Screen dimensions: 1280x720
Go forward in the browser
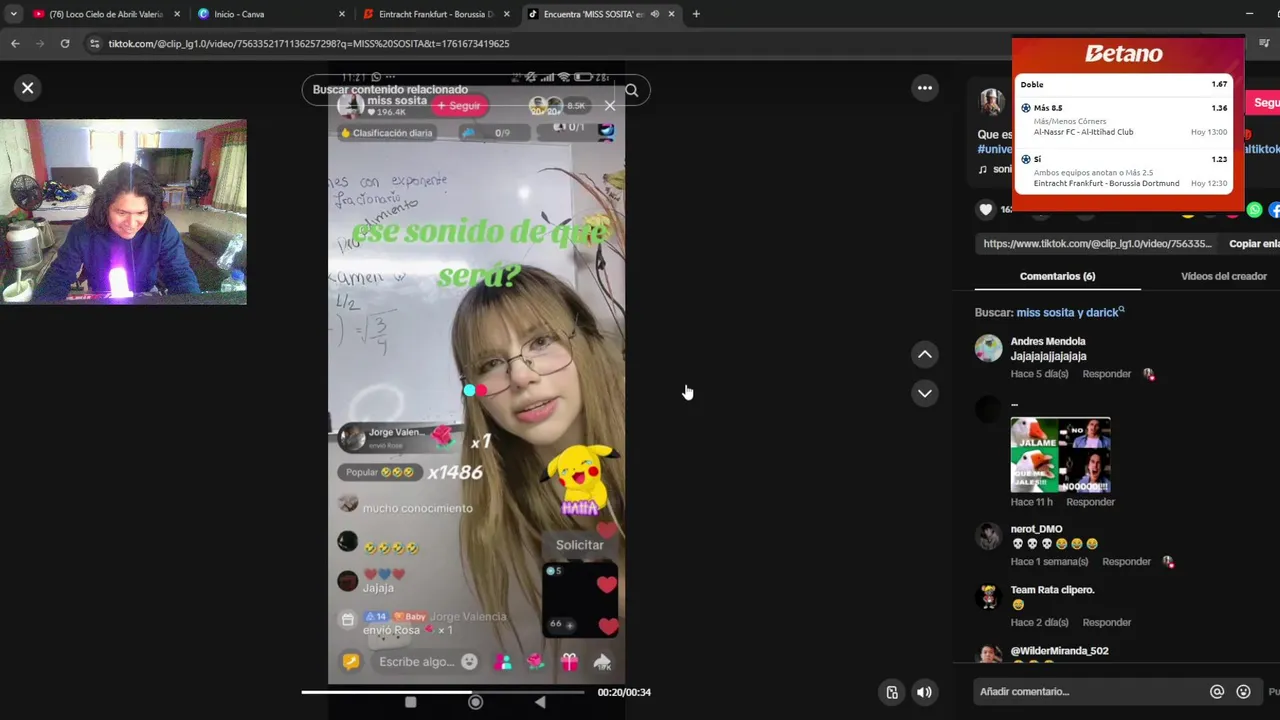40,43
